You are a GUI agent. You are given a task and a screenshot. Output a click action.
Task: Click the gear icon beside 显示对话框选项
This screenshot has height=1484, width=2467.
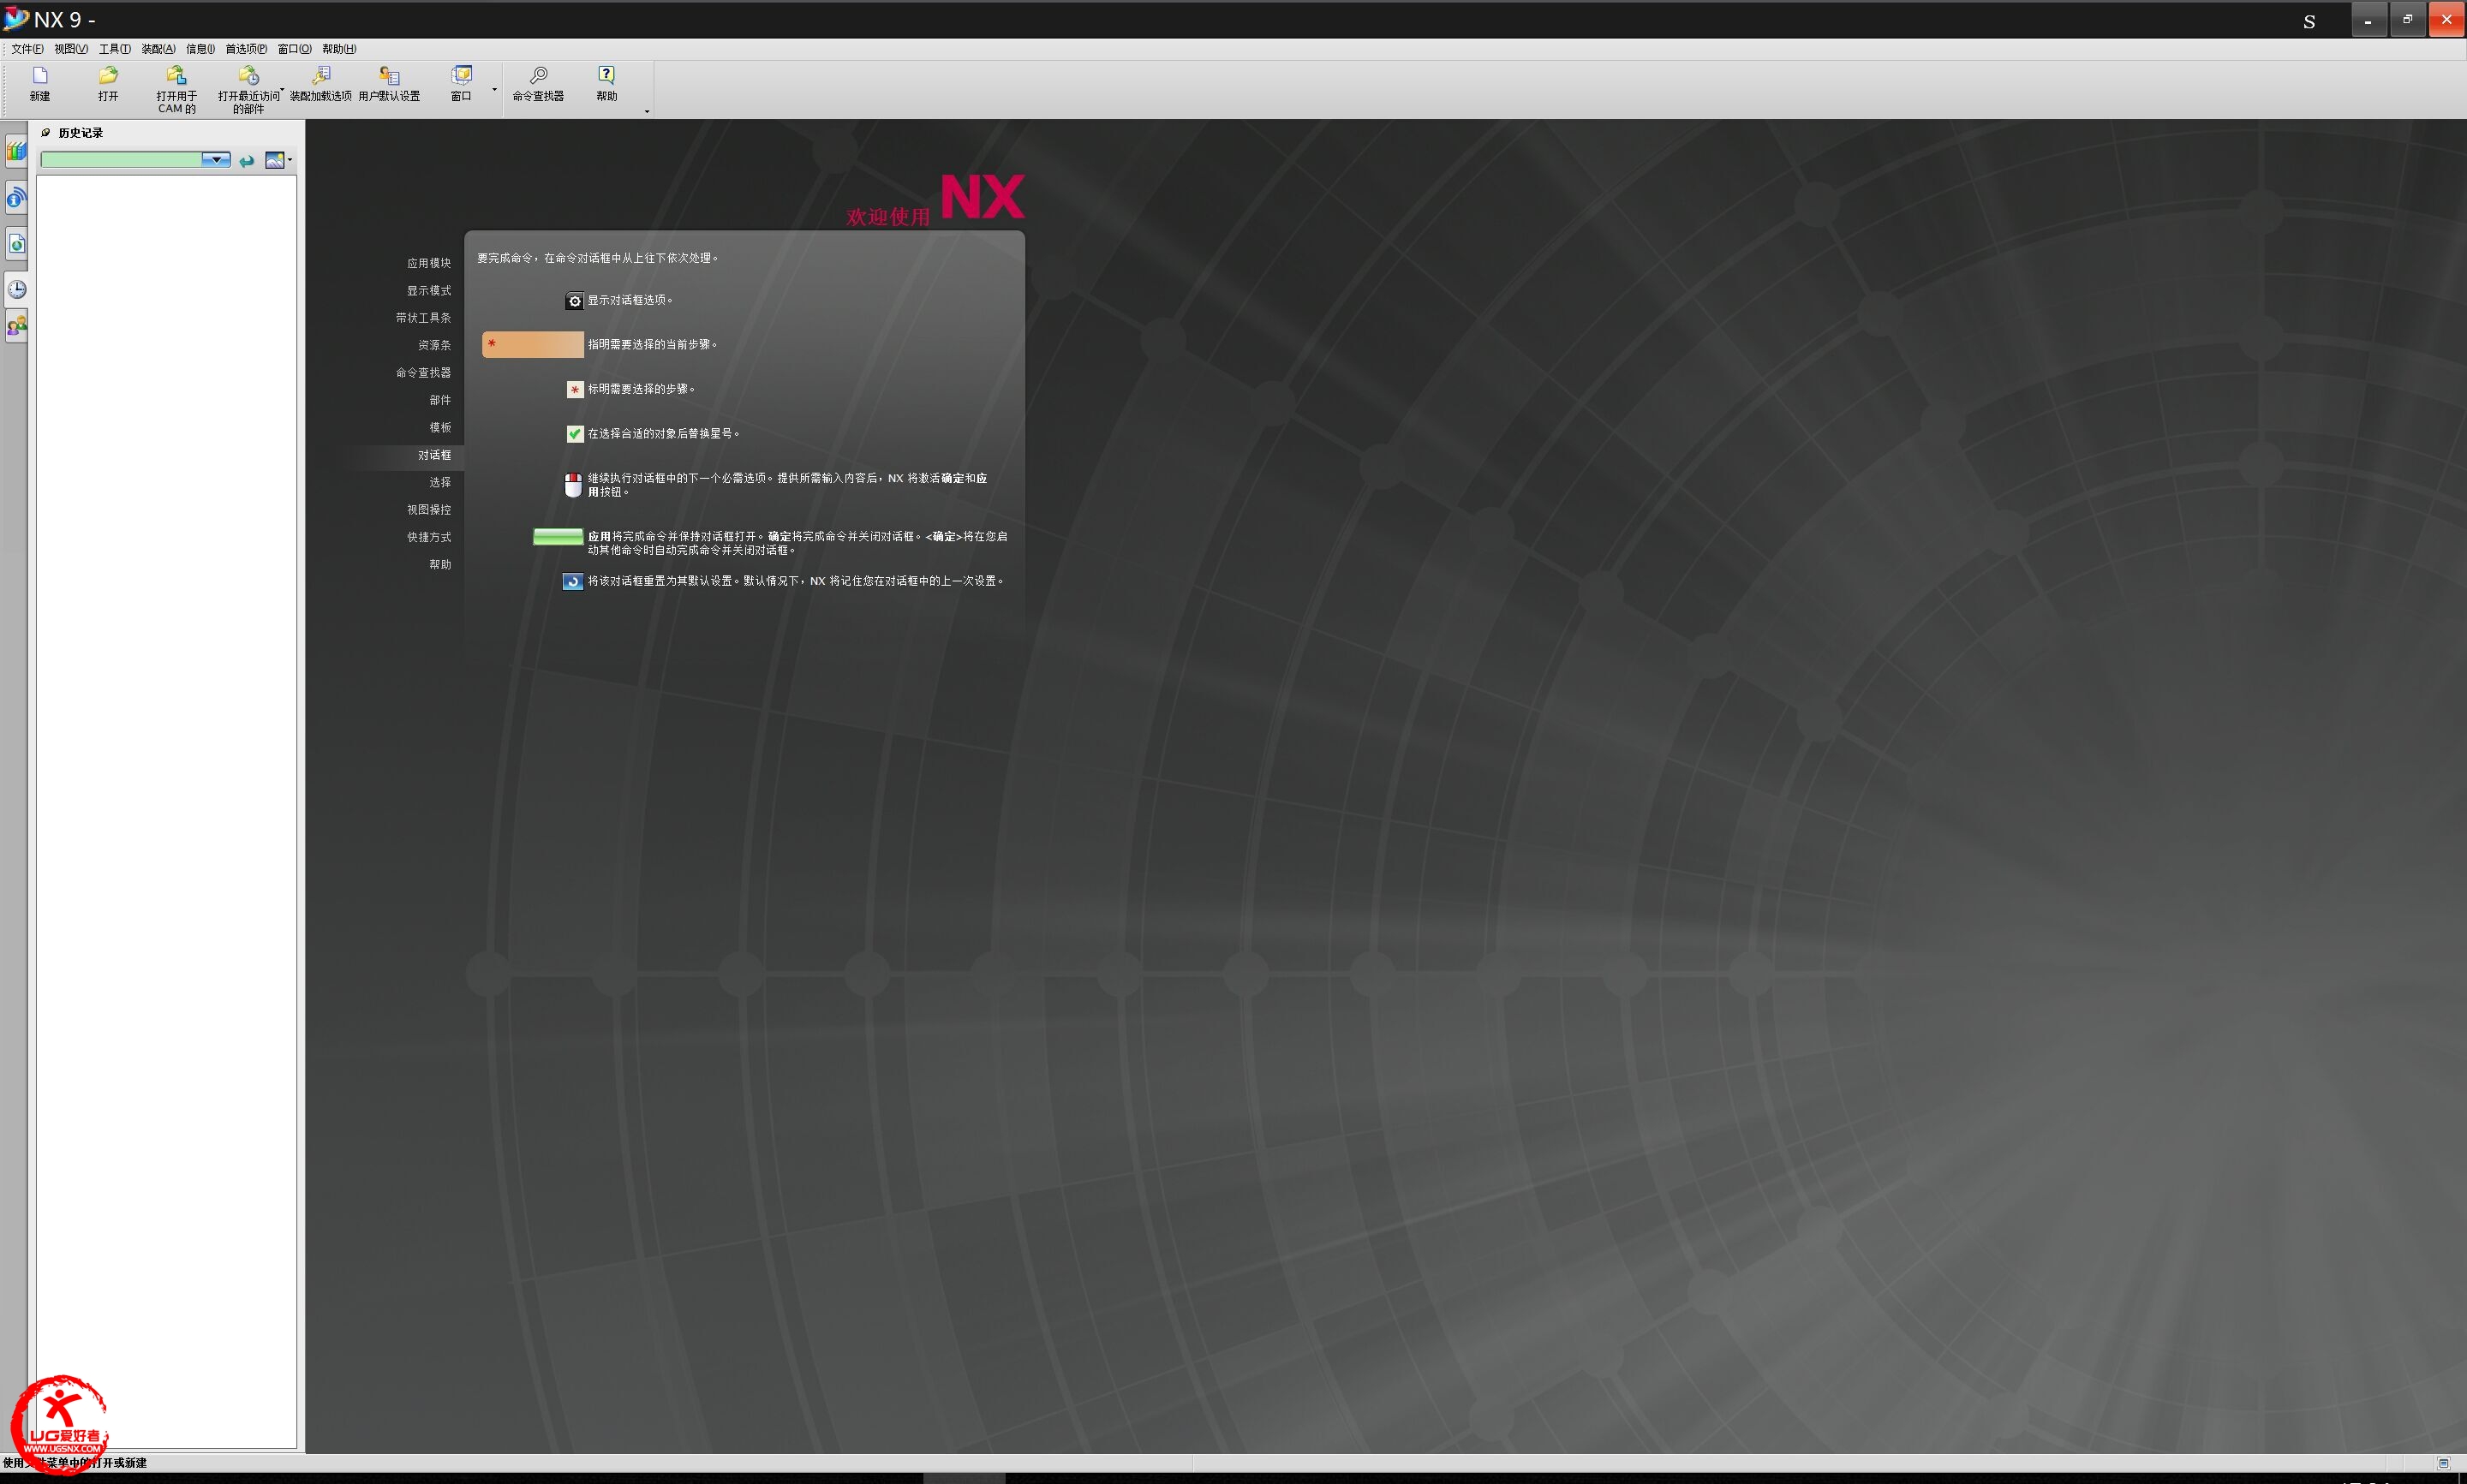tap(575, 300)
